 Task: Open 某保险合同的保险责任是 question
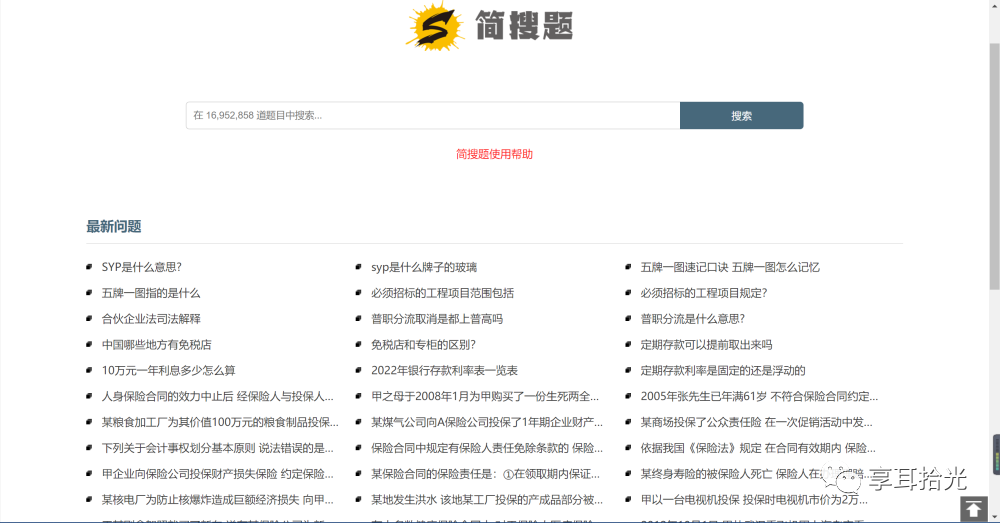485,474
